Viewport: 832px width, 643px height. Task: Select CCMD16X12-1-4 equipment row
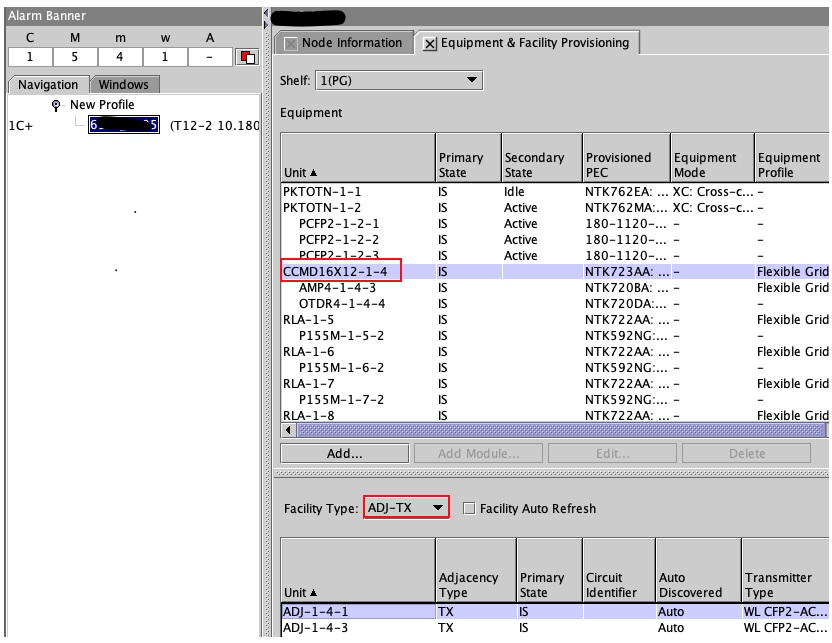point(555,272)
